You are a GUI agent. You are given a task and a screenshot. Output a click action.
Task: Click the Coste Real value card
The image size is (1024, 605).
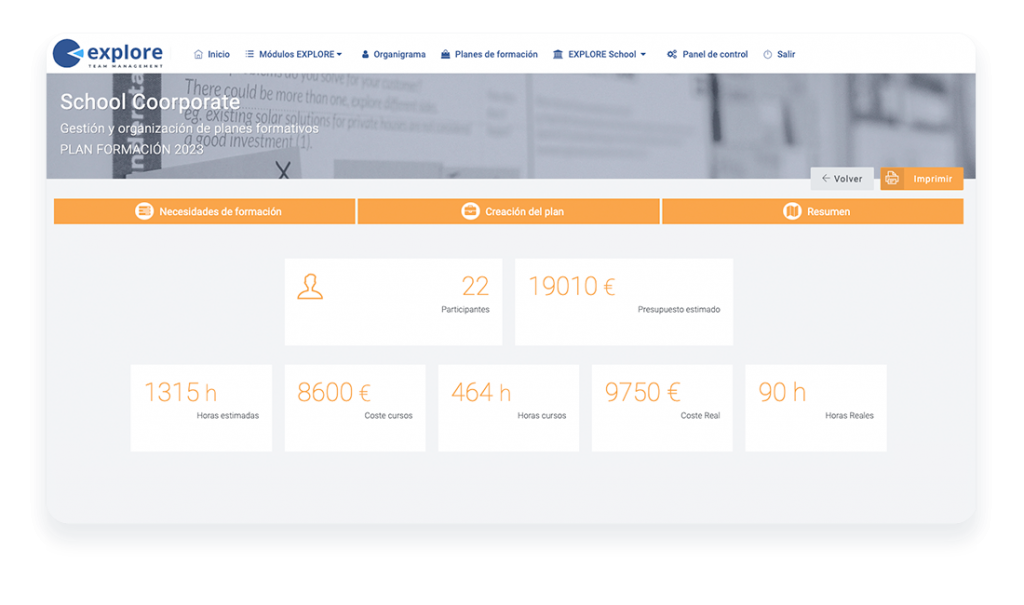(x=662, y=407)
